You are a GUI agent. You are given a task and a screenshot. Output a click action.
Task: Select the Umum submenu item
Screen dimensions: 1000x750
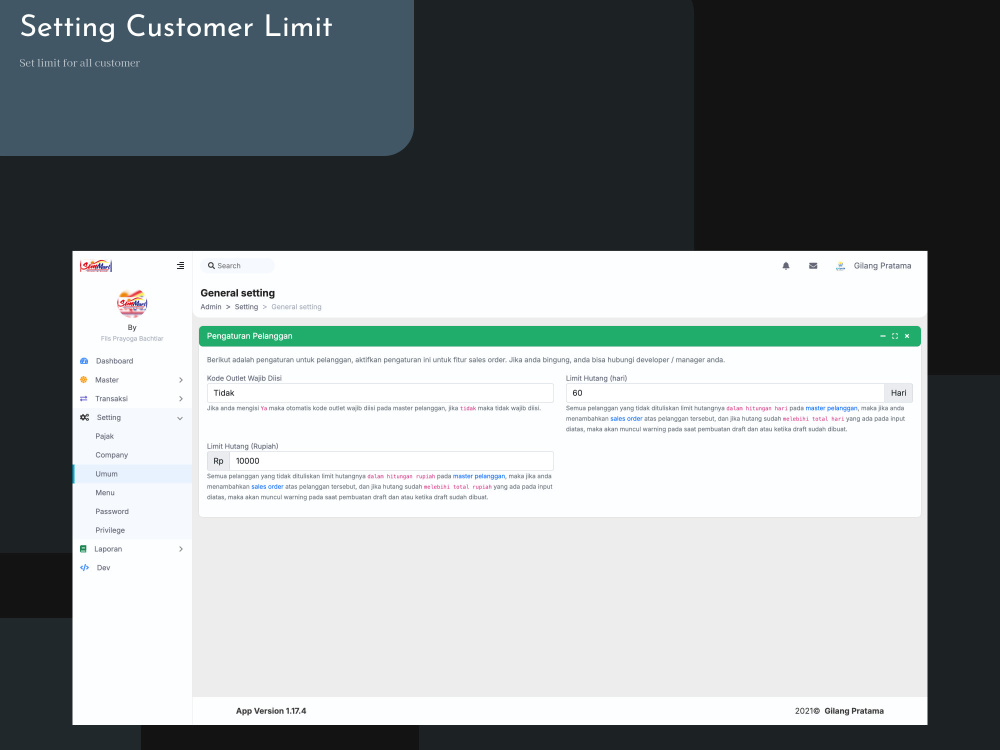(132, 474)
